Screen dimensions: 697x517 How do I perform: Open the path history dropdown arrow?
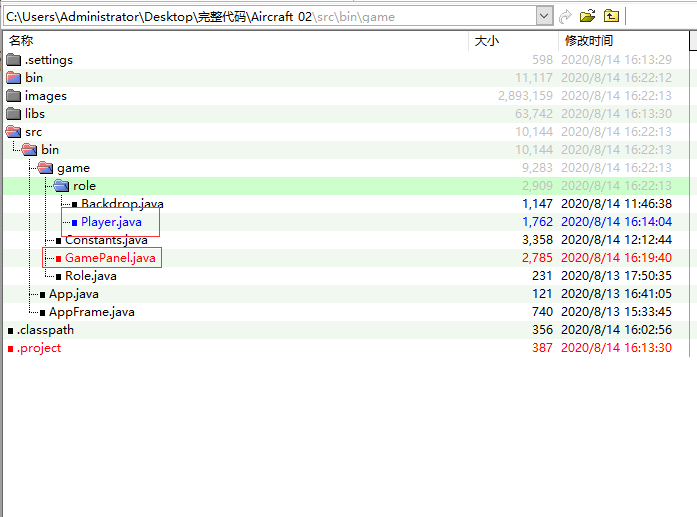(544, 16)
